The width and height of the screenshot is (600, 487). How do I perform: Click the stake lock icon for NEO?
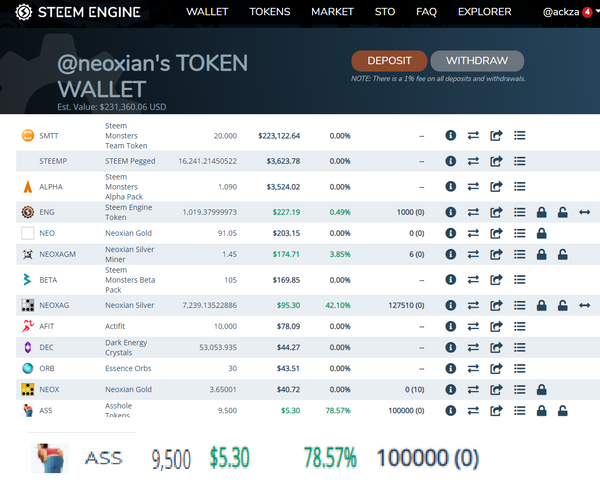coord(541,233)
